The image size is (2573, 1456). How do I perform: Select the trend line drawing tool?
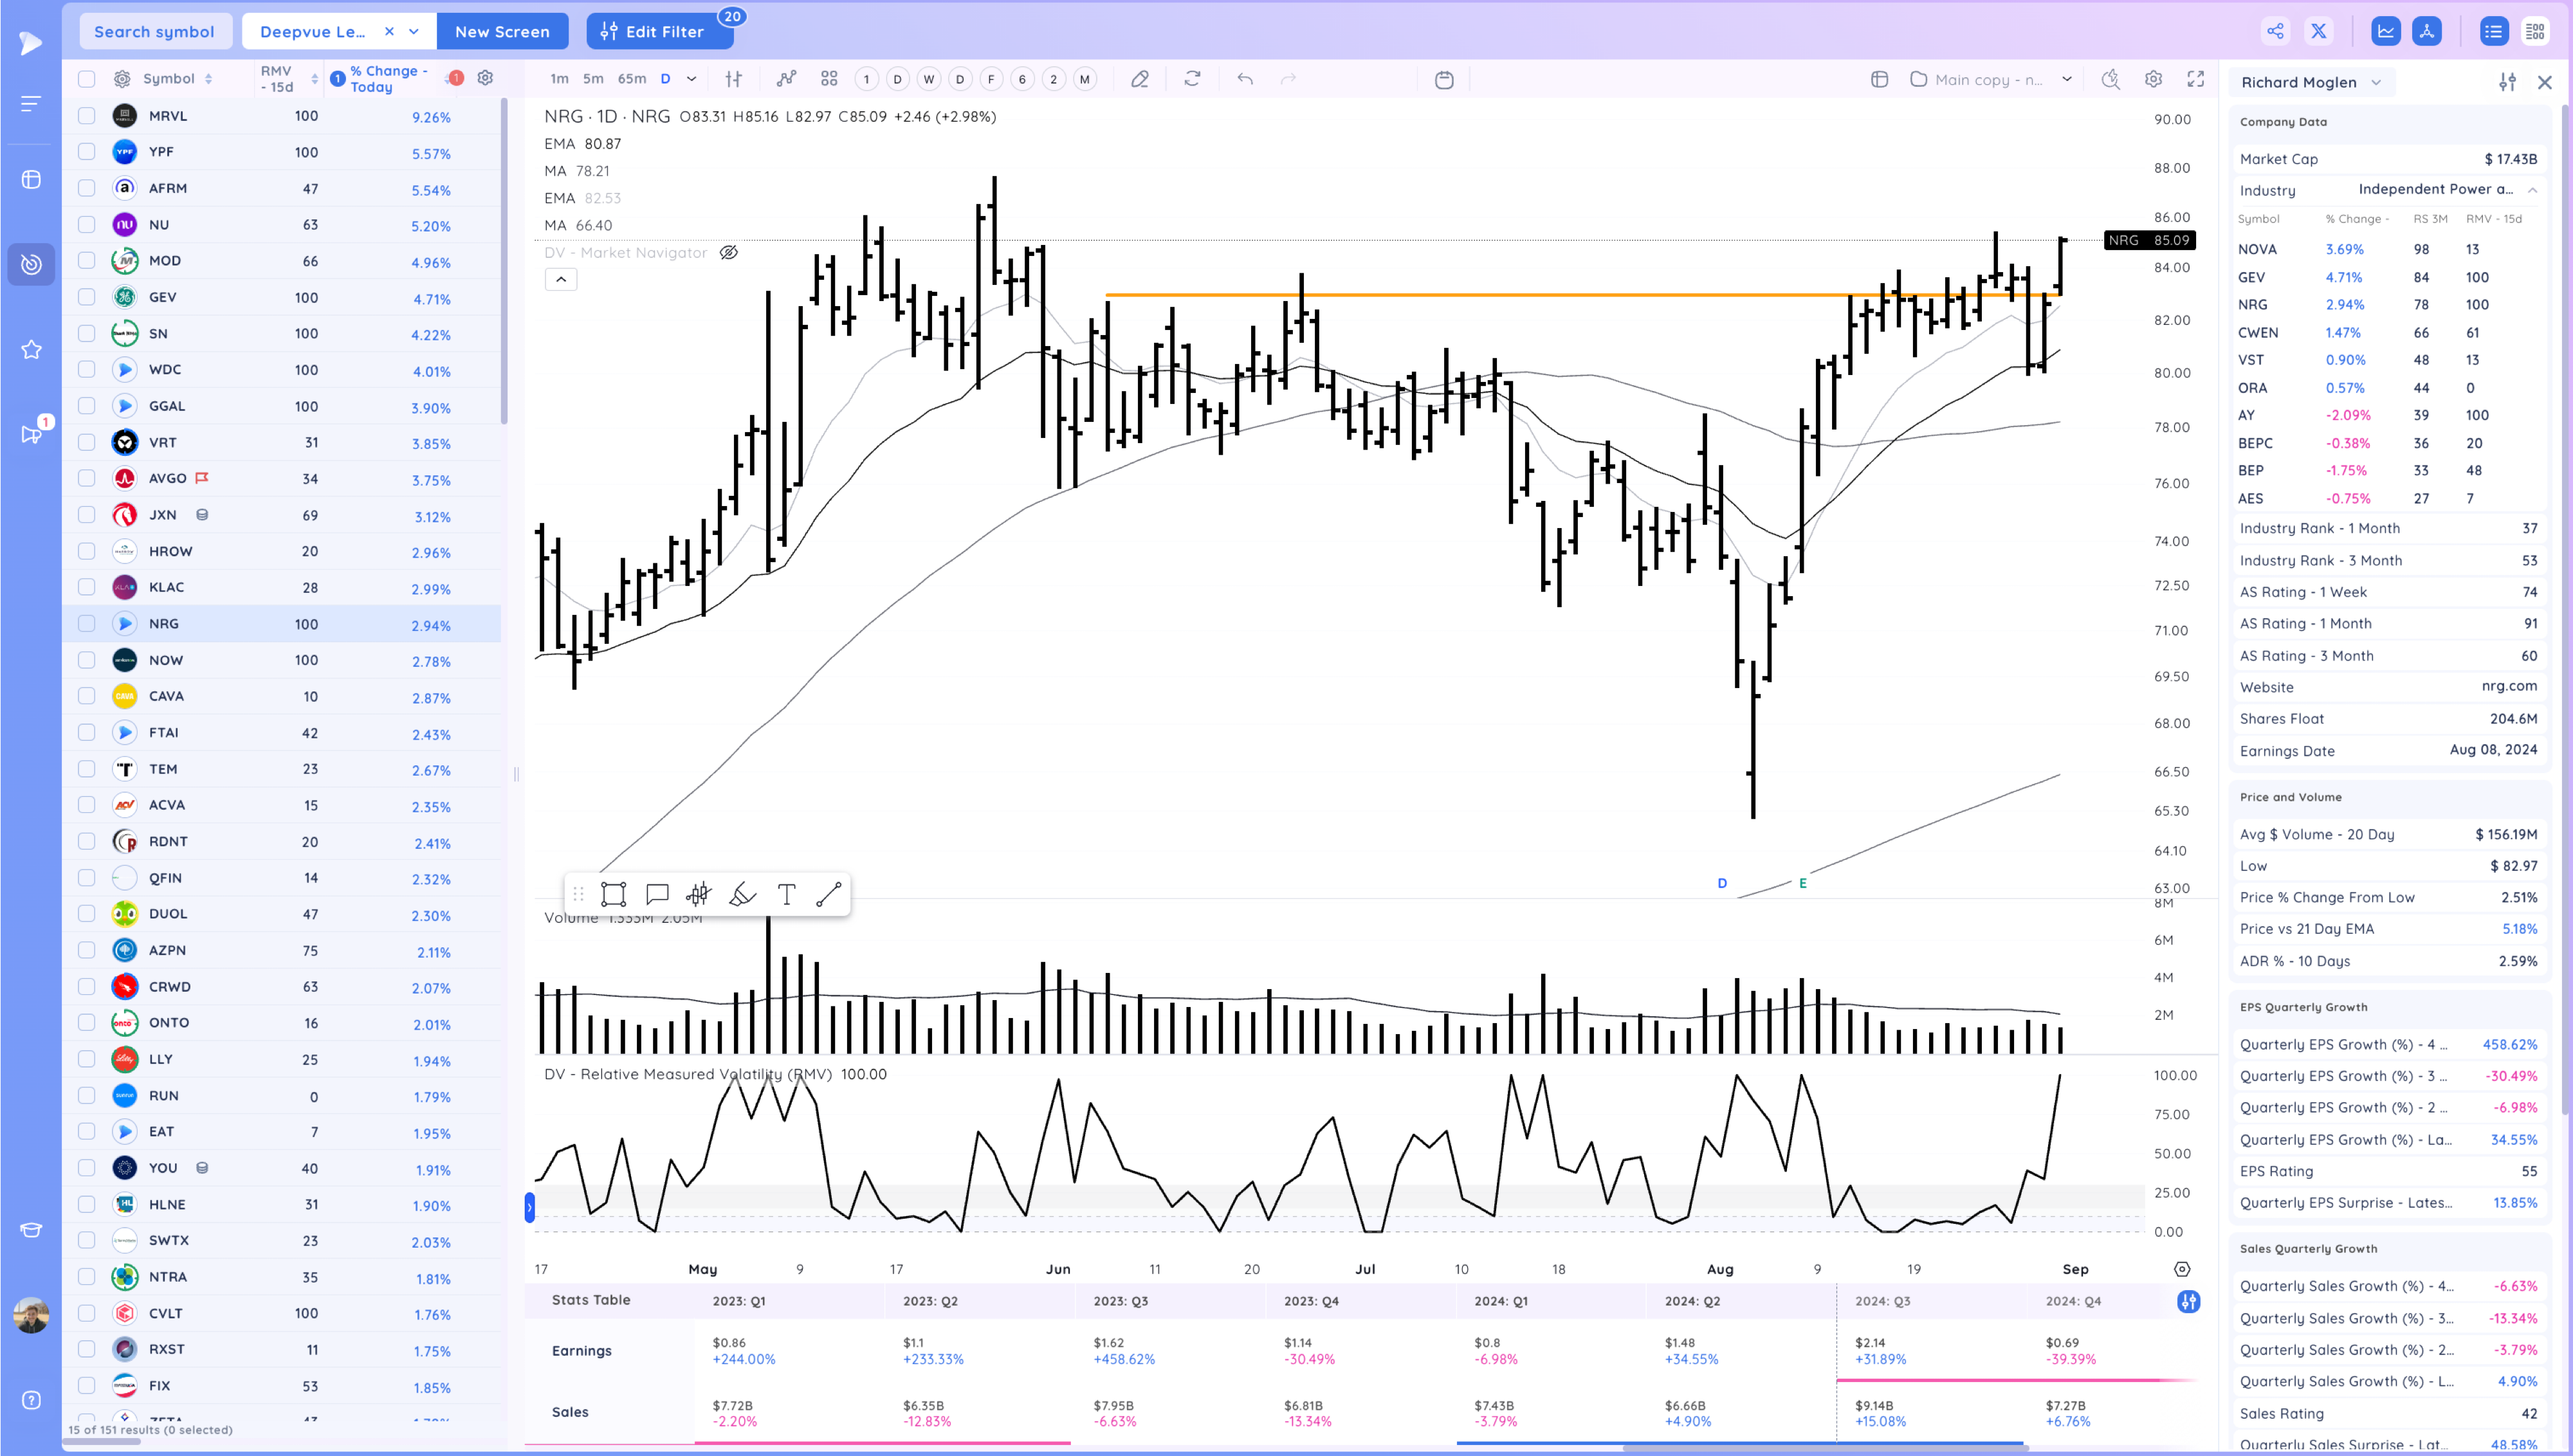[x=828, y=894]
